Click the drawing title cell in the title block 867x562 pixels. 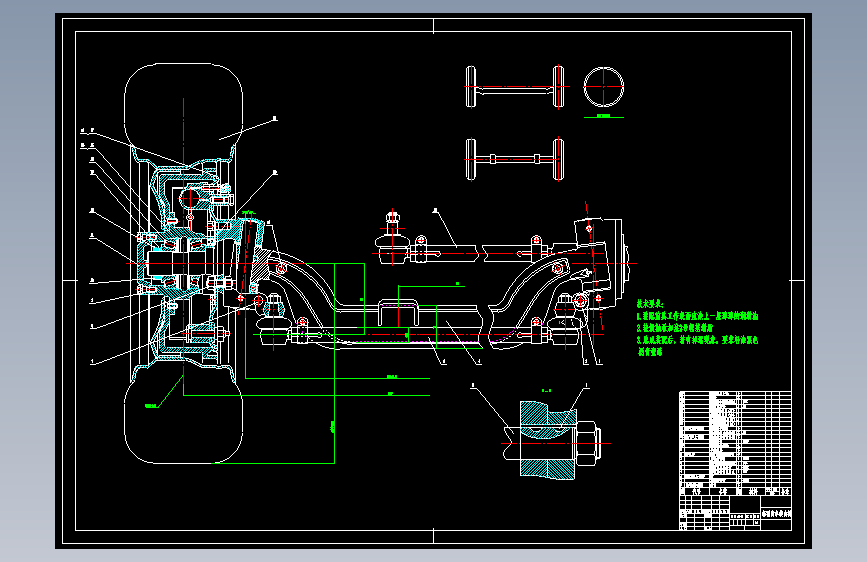(776, 514)
